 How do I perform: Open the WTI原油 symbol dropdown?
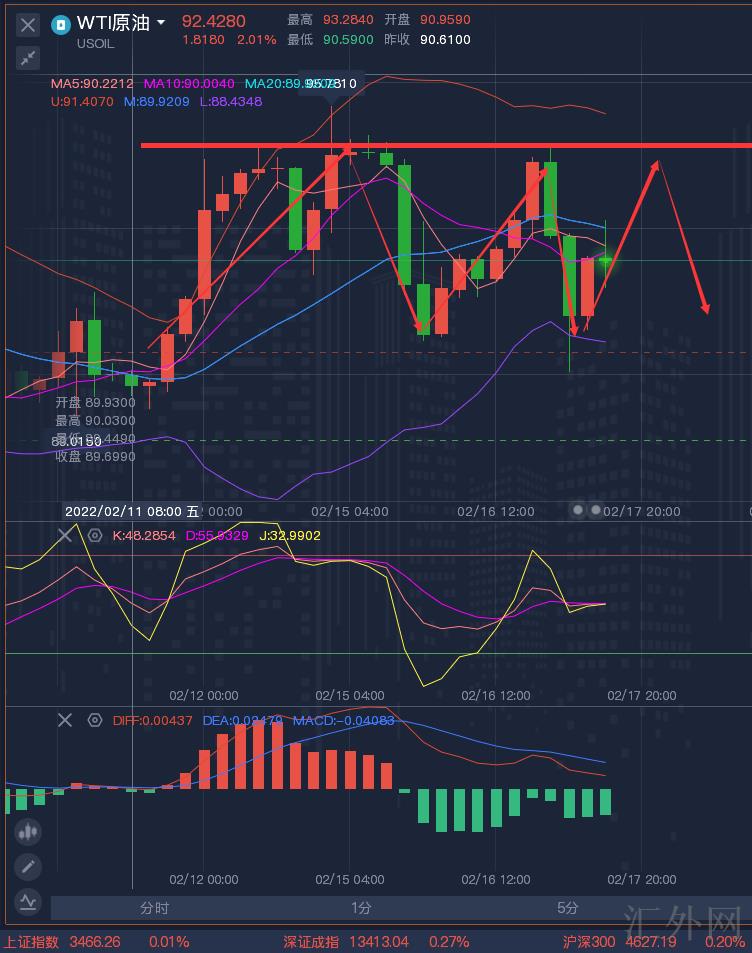[x=161, y=21]
